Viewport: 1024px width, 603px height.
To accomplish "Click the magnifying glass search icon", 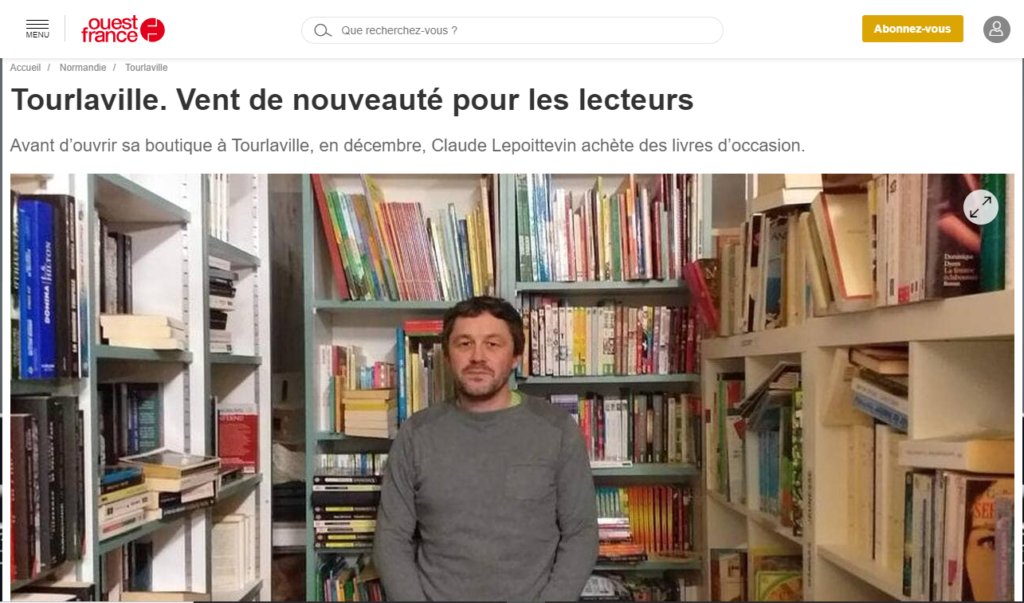I will coord(323,30).
